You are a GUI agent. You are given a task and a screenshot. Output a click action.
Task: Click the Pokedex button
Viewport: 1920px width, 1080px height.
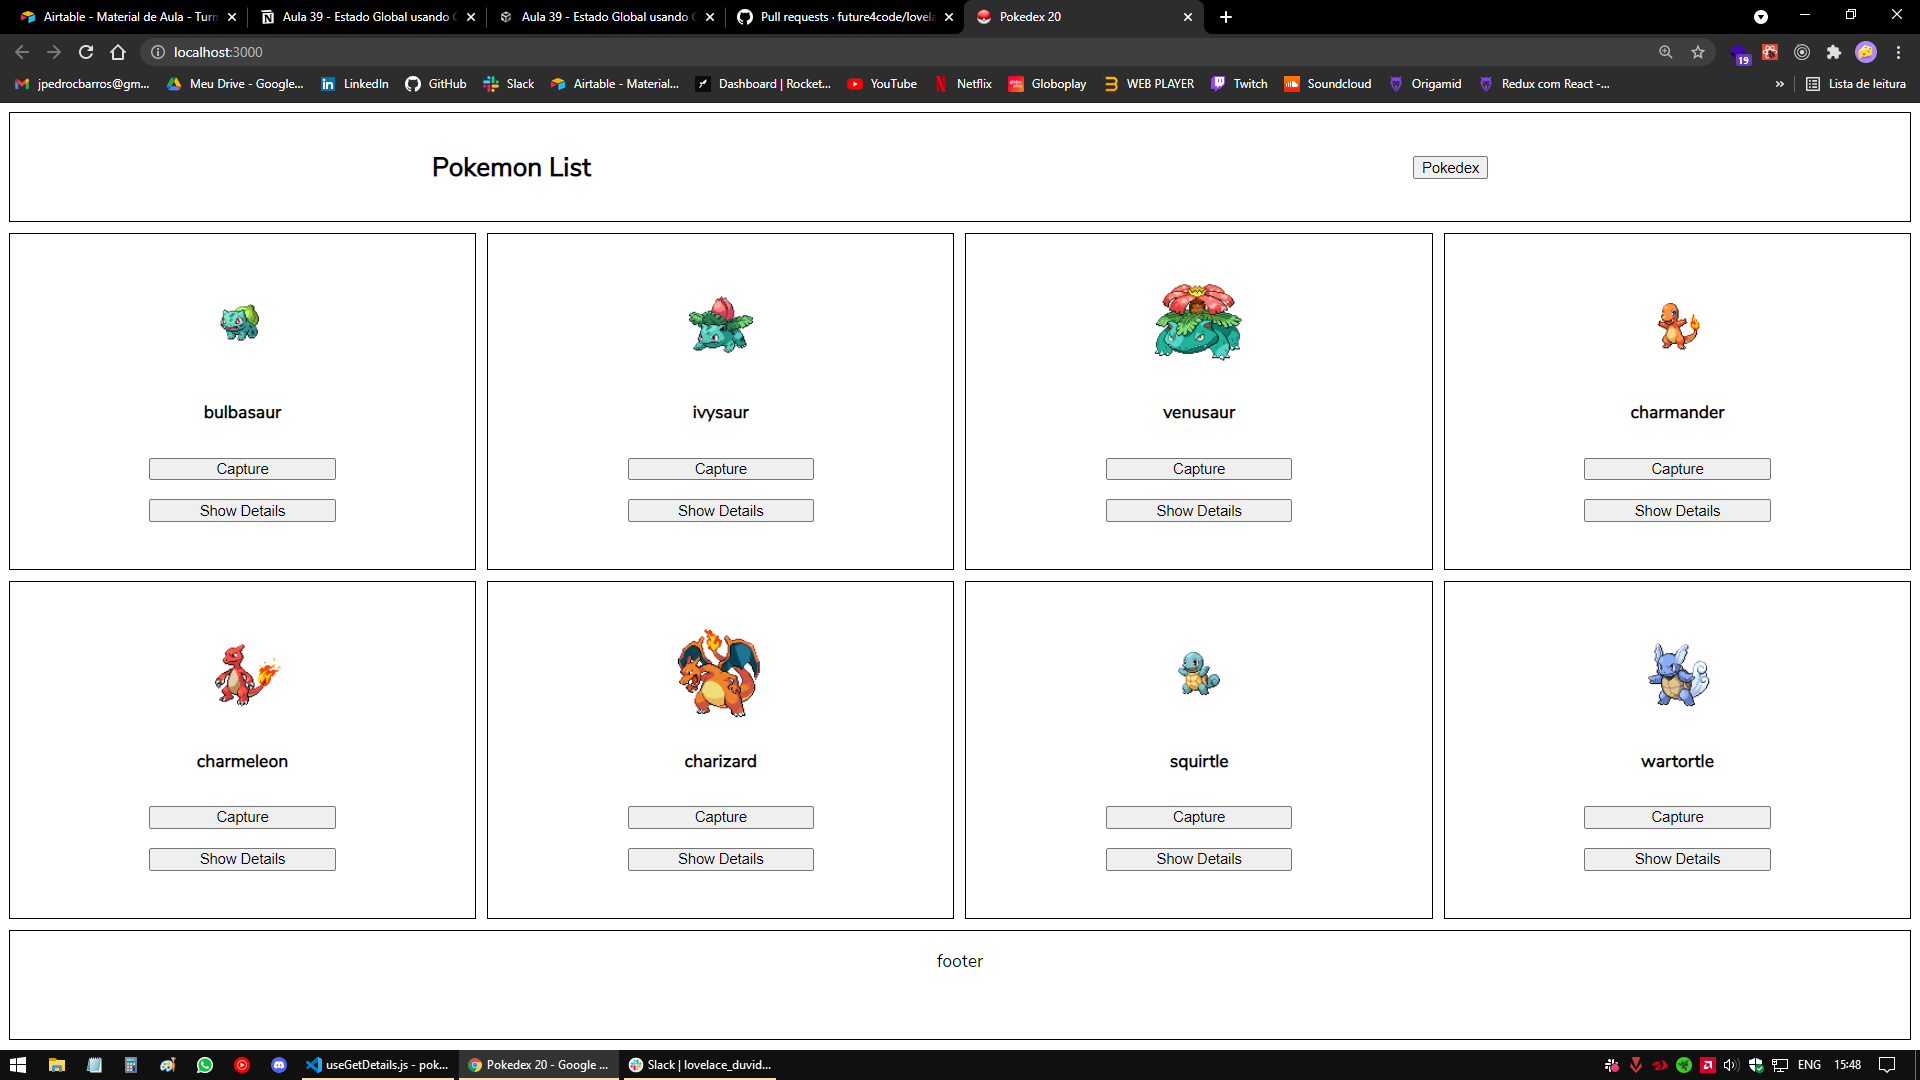1449,167
